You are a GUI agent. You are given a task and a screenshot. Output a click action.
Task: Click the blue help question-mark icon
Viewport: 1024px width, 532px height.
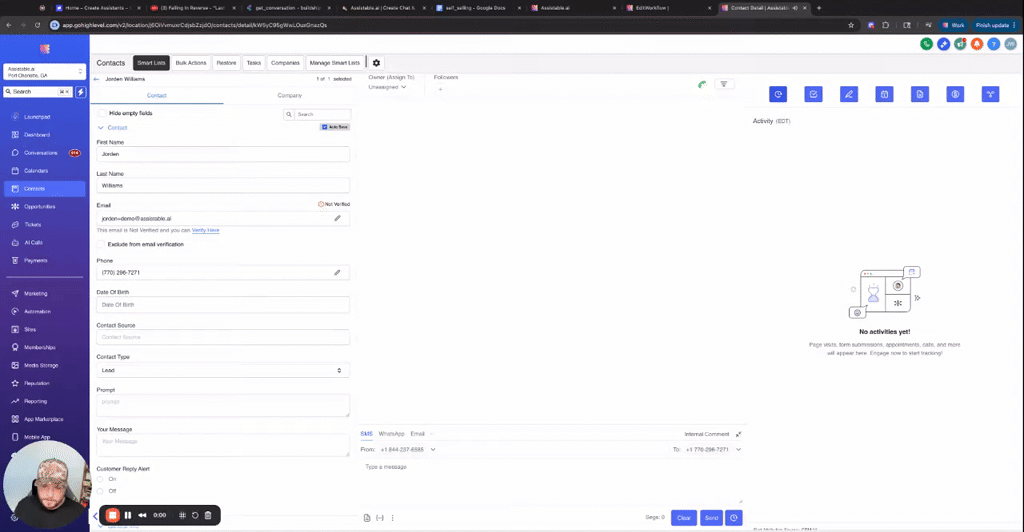point(993,44)
